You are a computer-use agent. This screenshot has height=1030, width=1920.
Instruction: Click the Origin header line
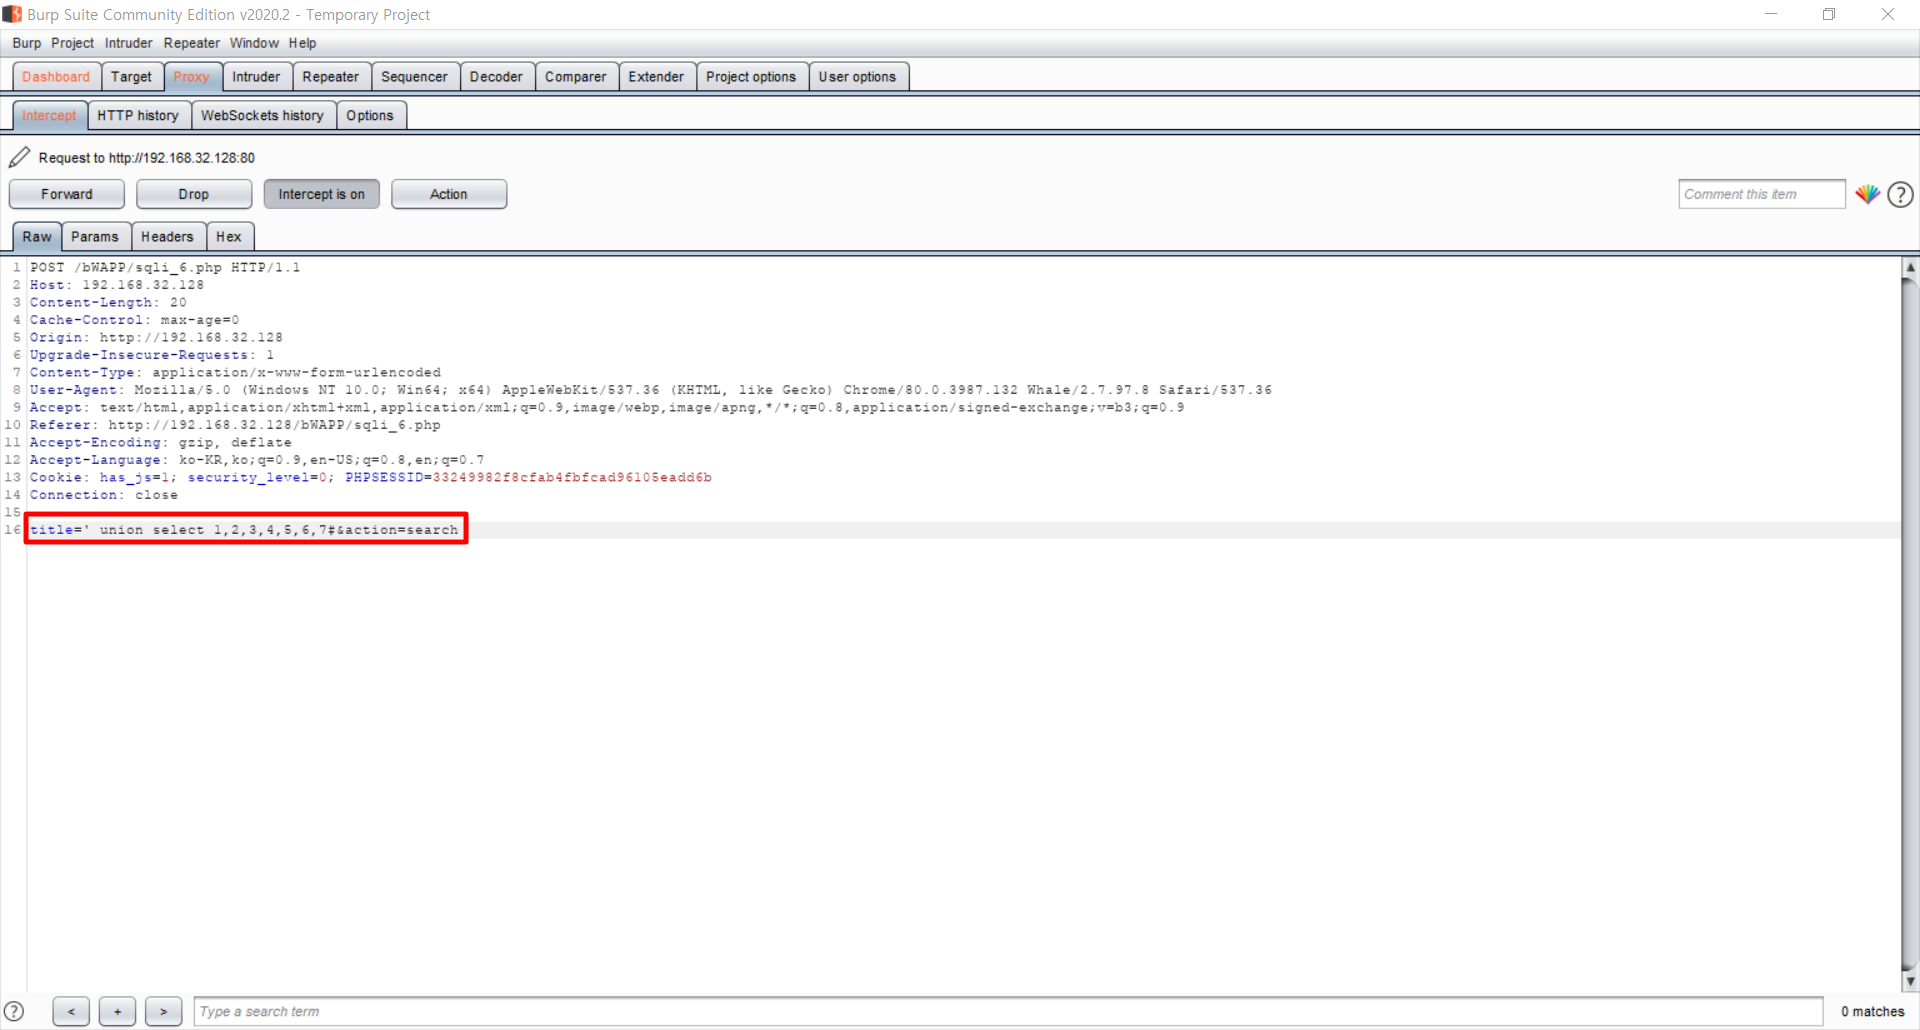click(x=156, y=337)
